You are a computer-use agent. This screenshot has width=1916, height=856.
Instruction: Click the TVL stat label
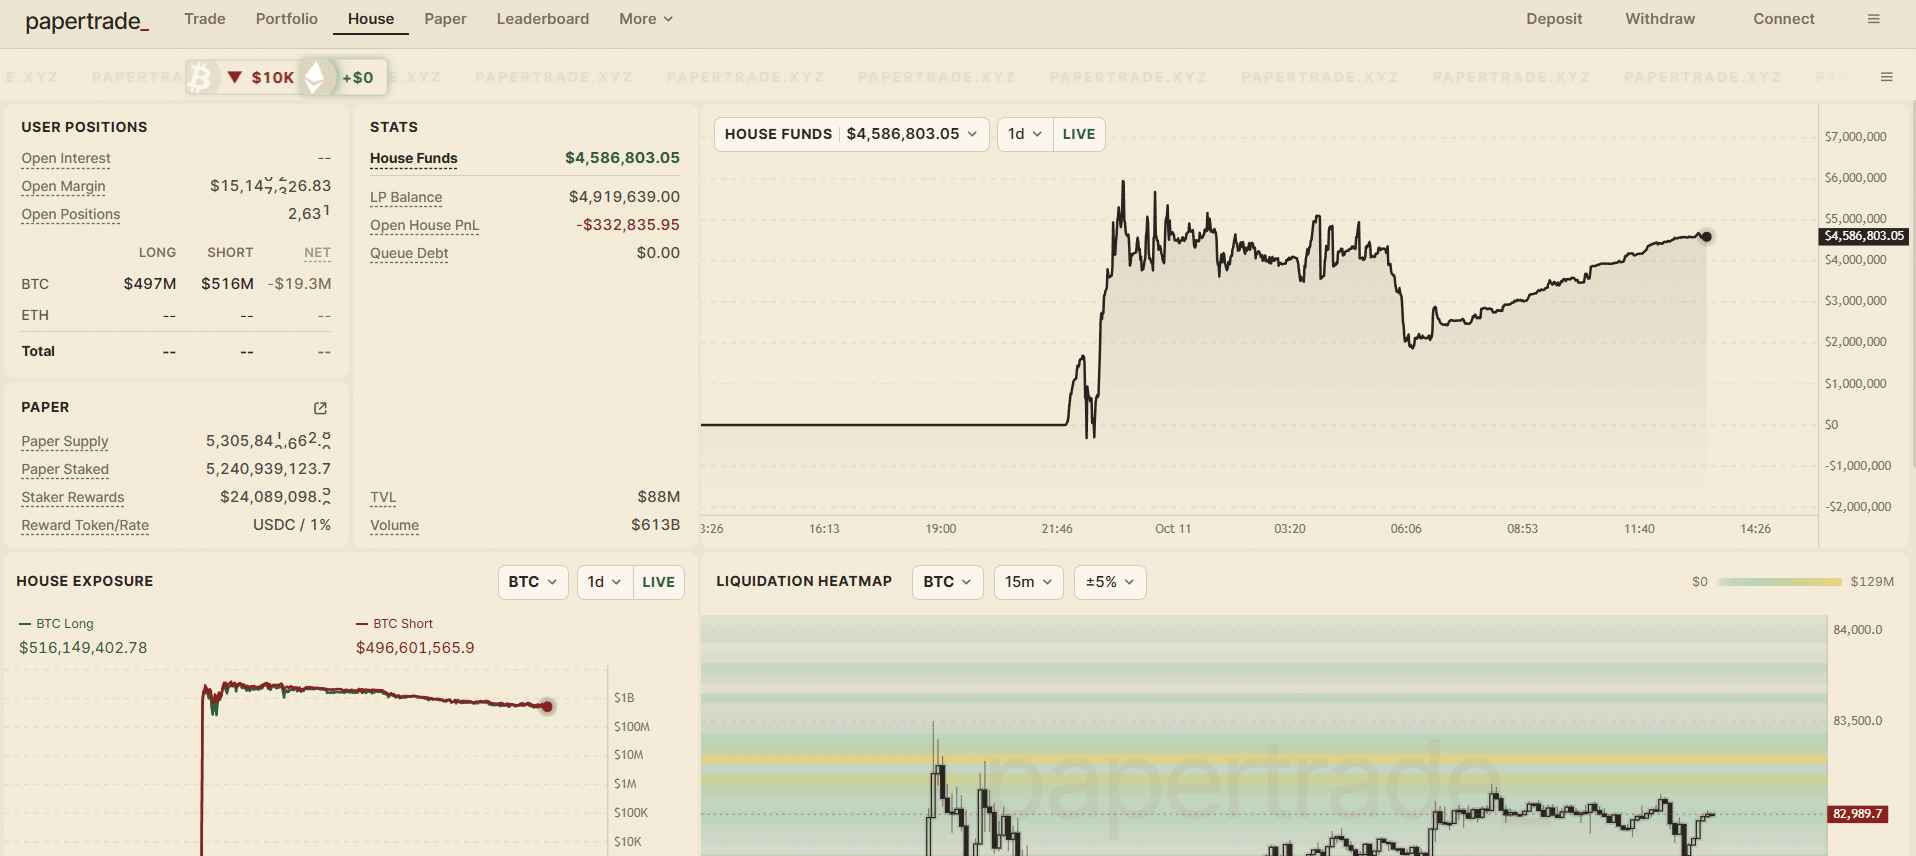click(x=383, y=497)
